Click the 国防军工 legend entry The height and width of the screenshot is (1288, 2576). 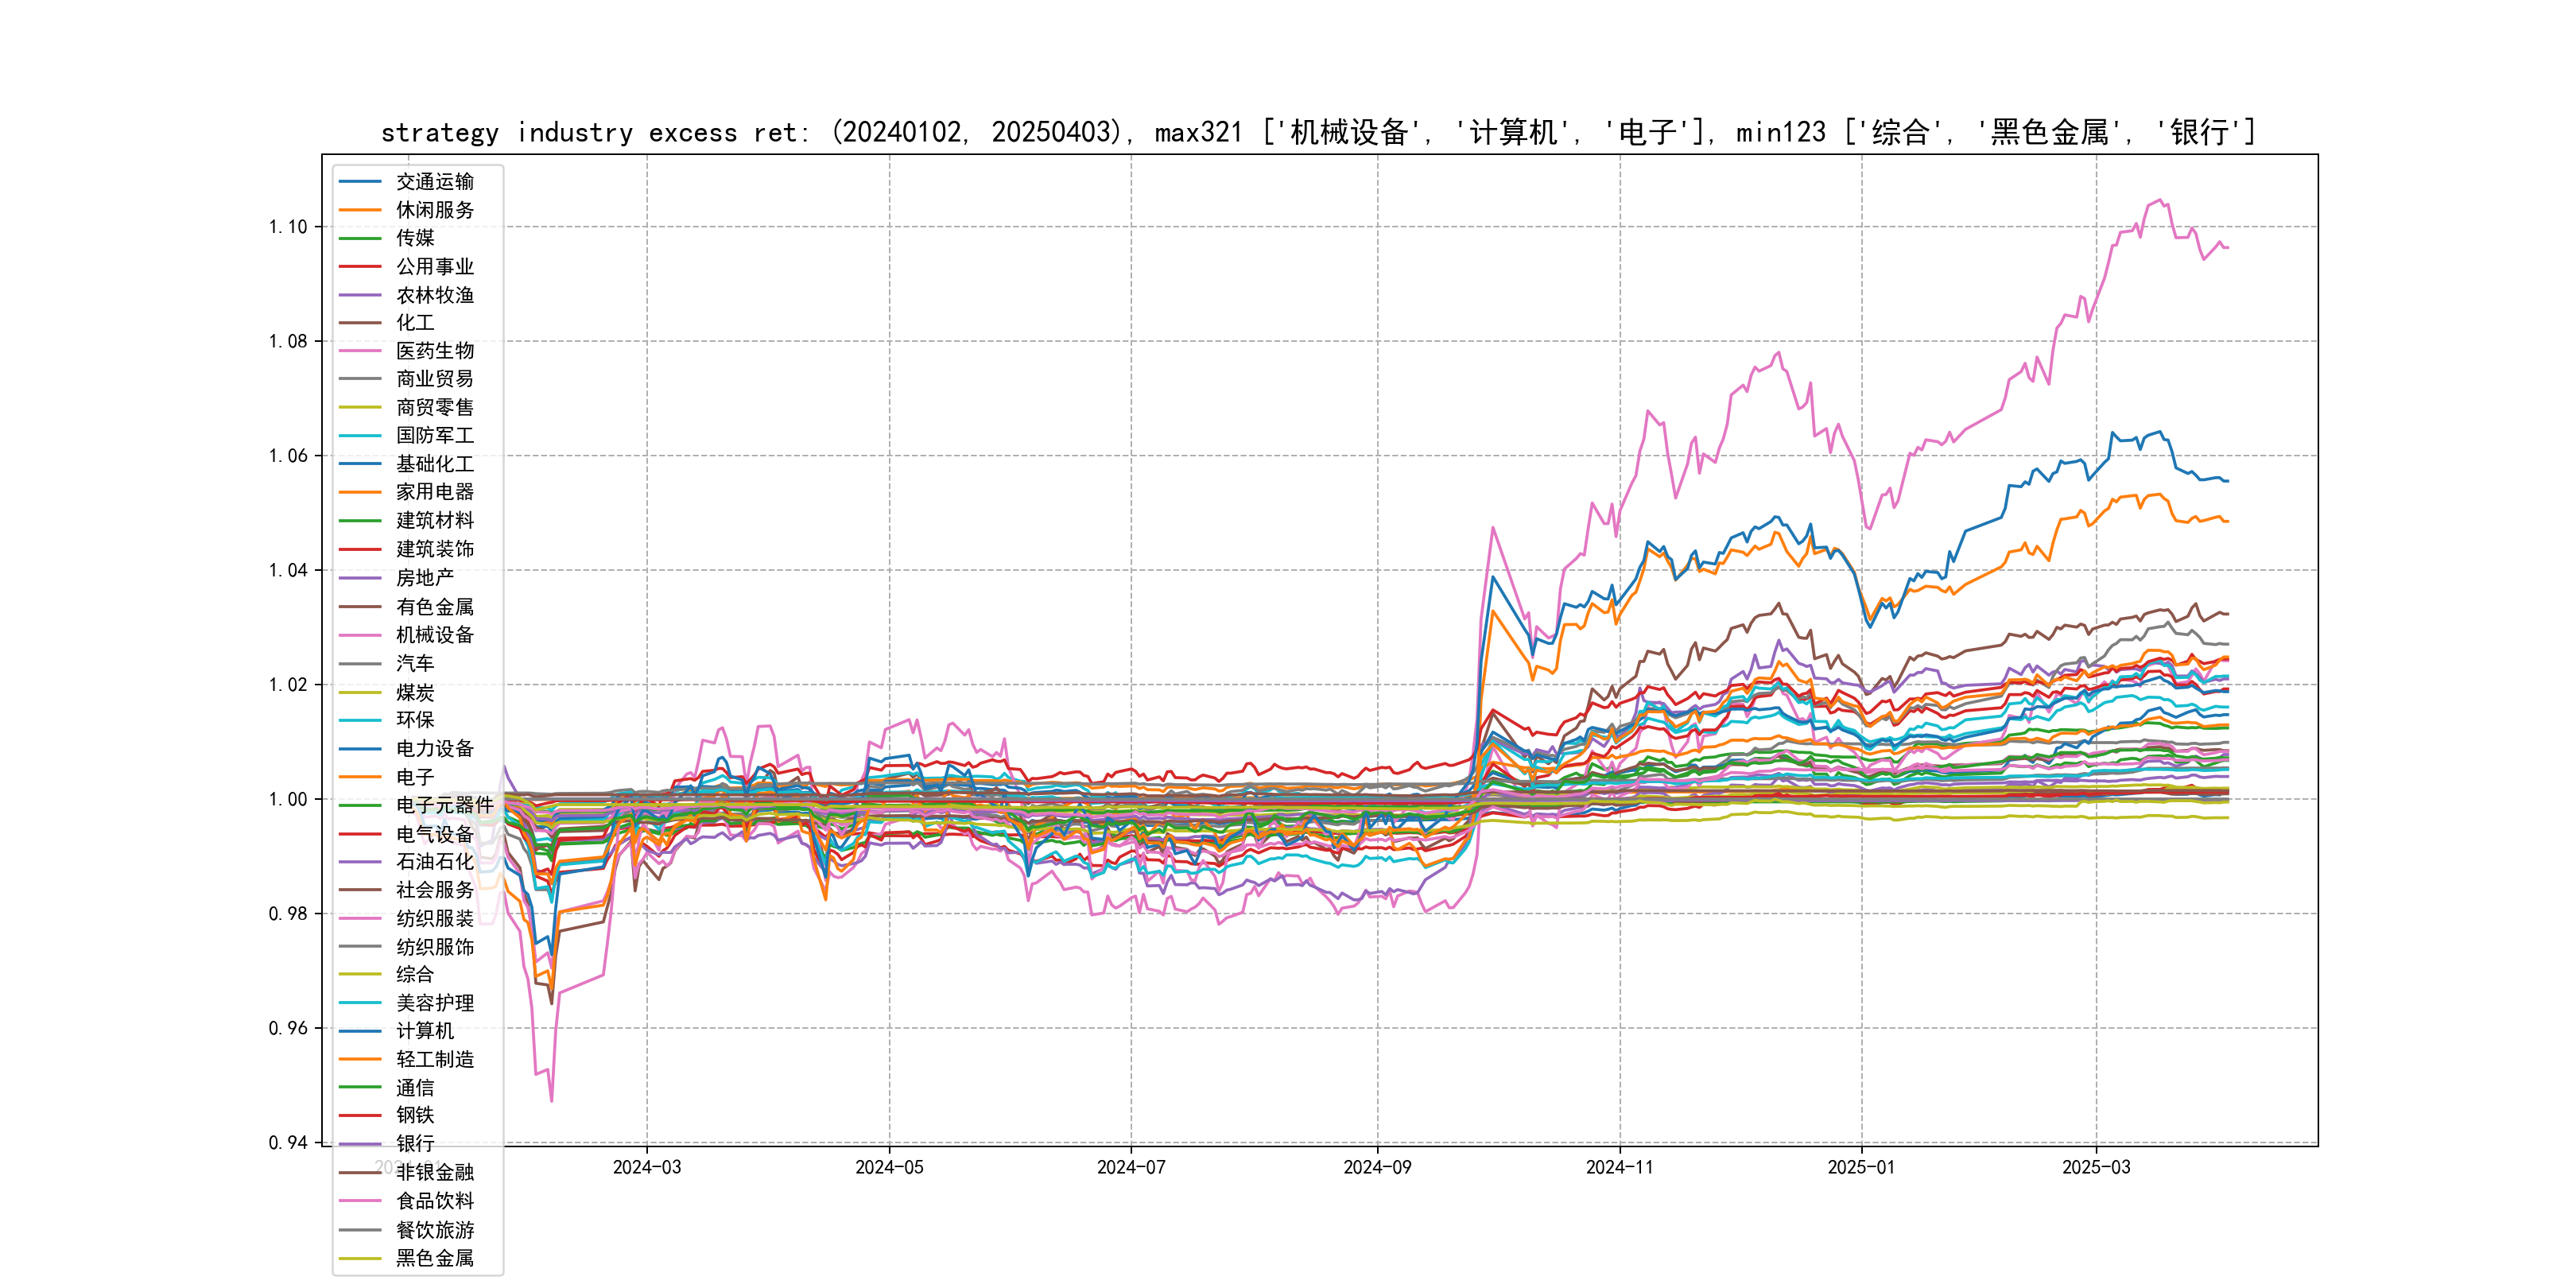tap(434, 436)
